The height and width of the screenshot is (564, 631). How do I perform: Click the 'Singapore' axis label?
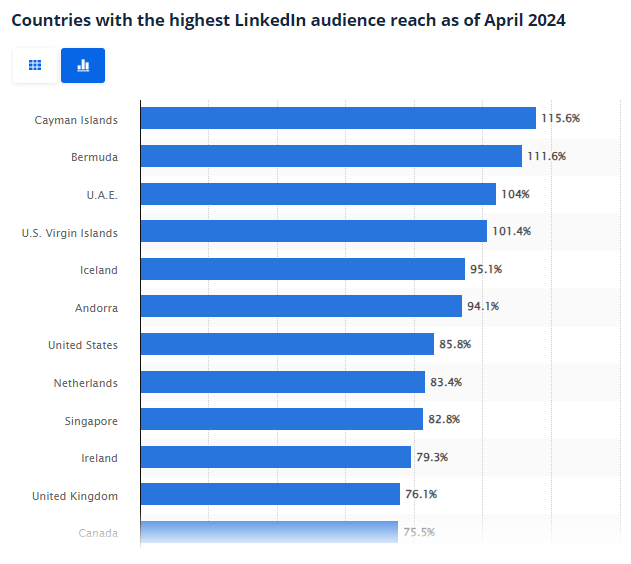(91, 421)
